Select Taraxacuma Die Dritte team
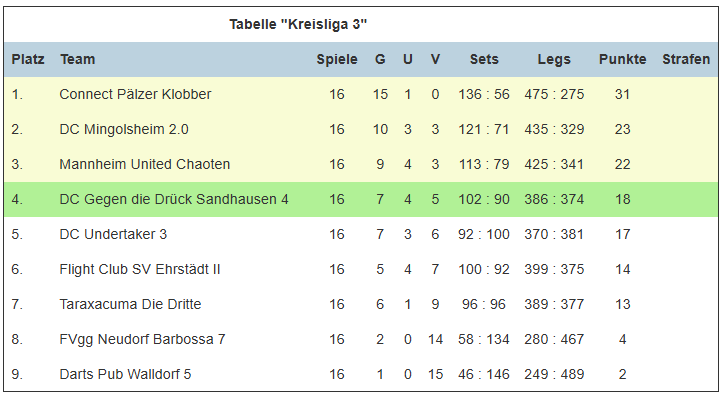 click(130, 304)
